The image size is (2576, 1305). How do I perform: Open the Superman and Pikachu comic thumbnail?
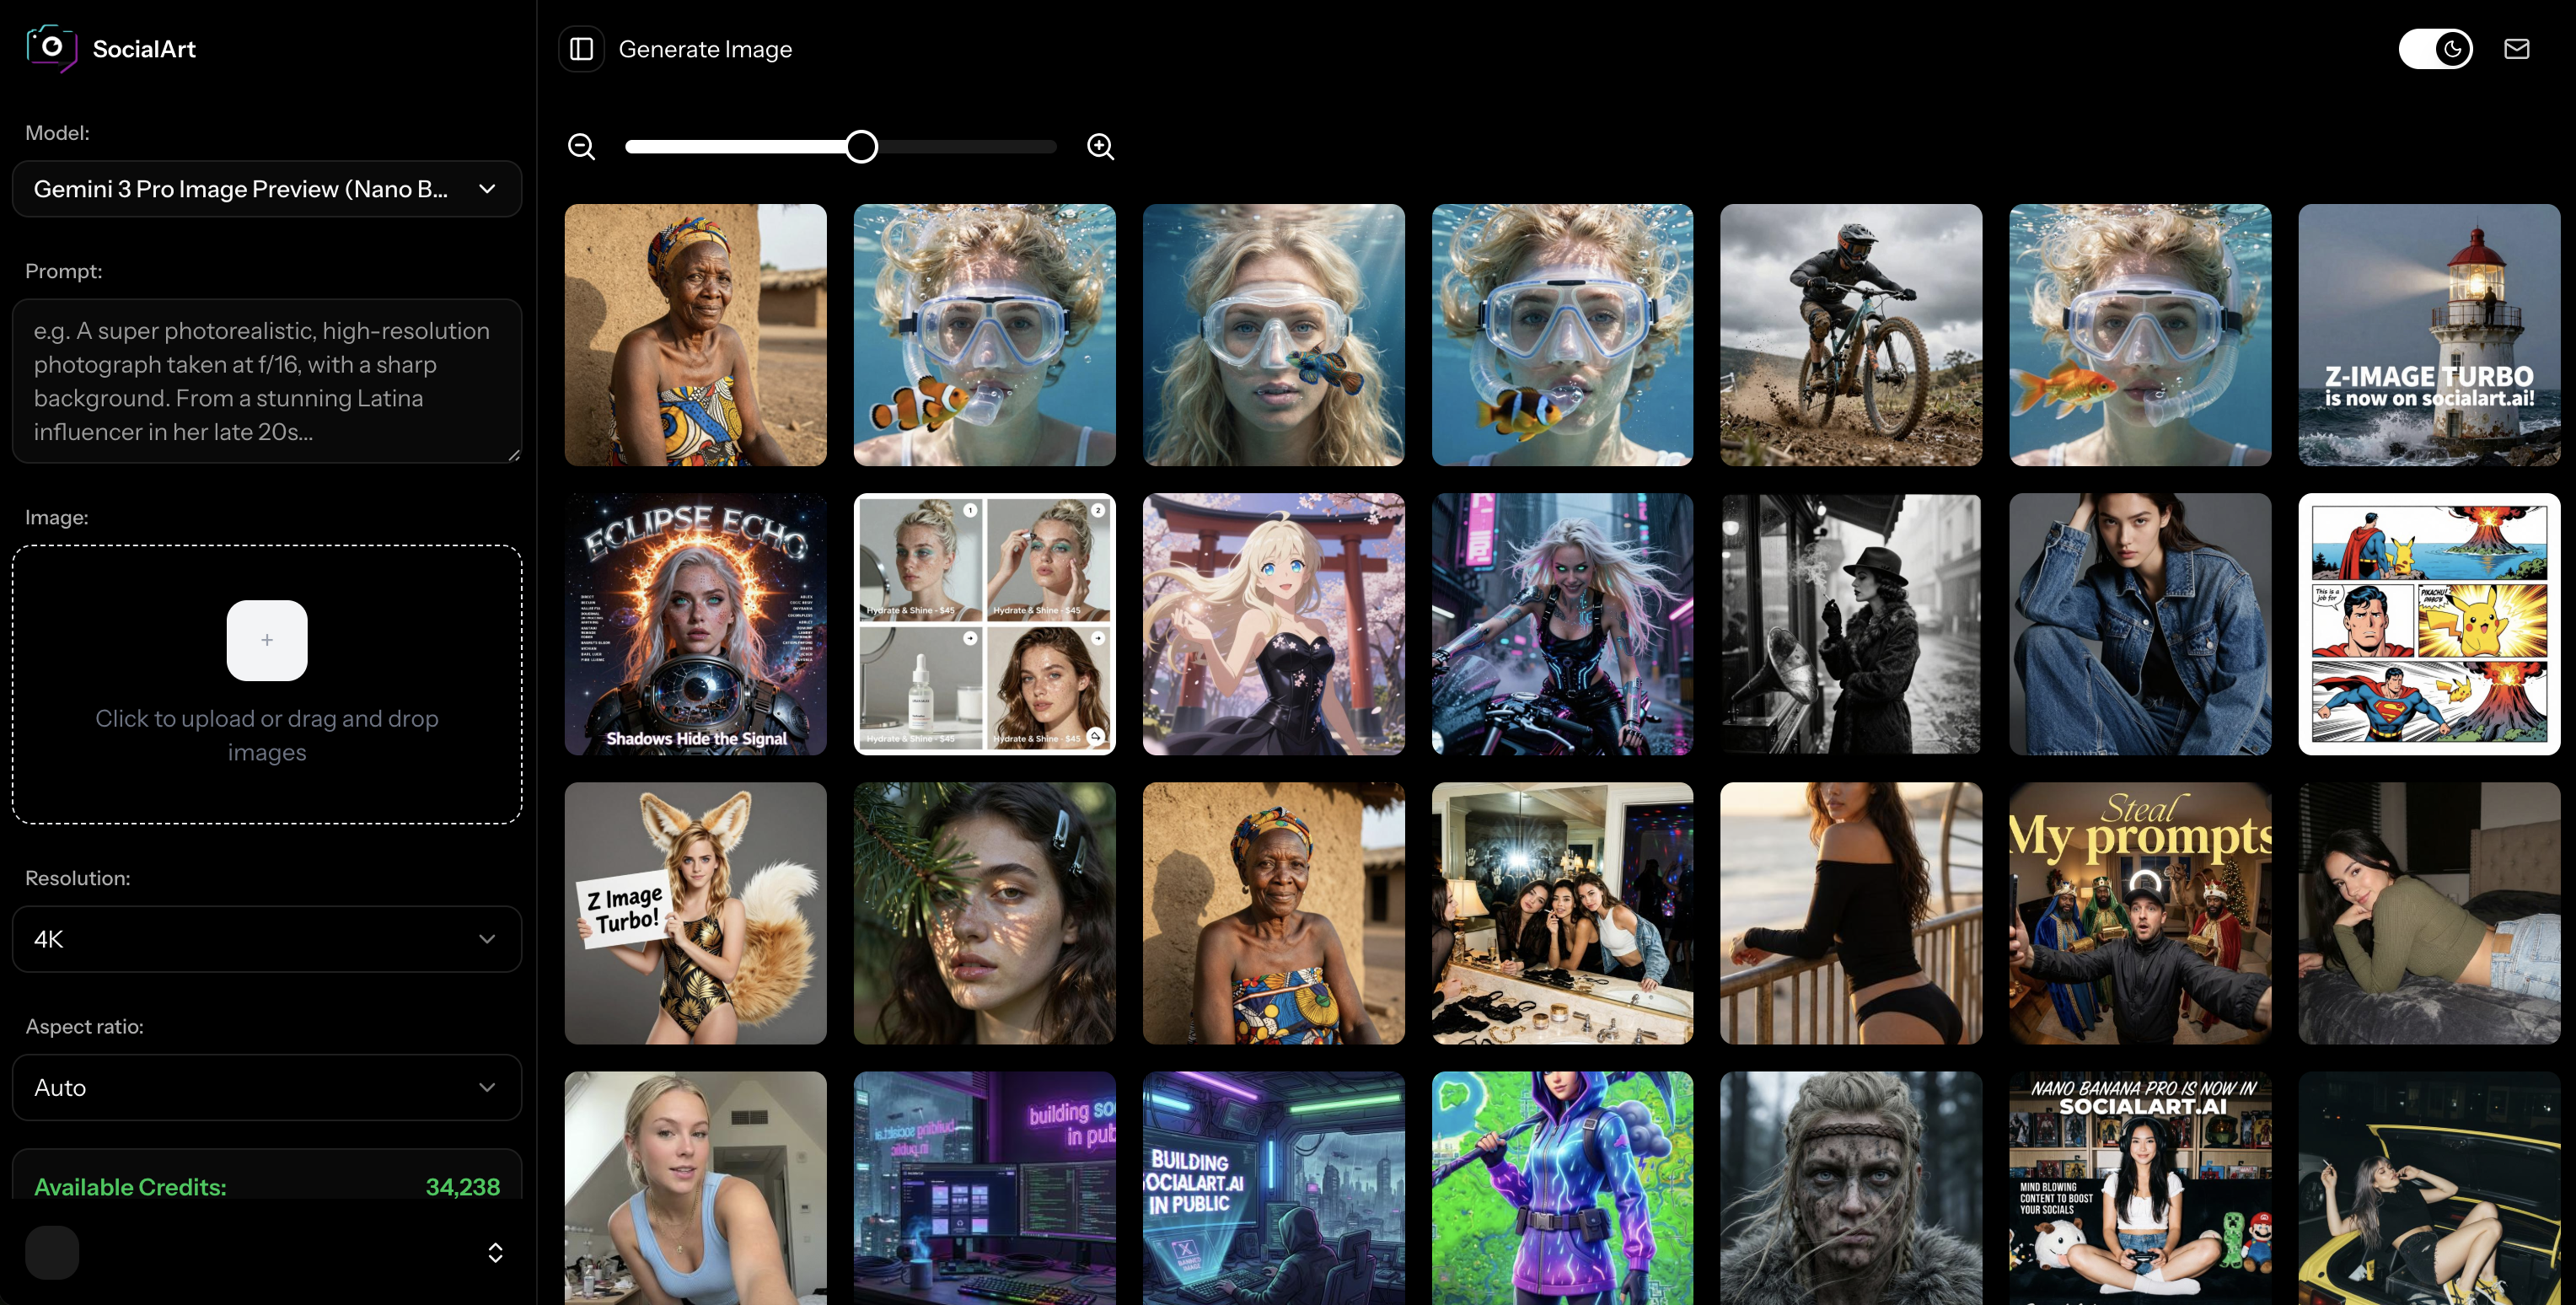pos(2429,624)
